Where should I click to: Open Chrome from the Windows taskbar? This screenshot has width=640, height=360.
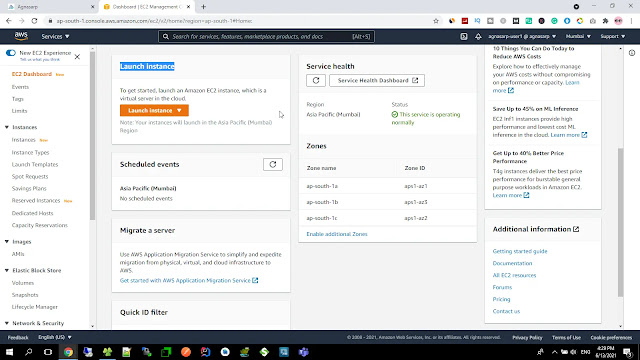(68, 352)
